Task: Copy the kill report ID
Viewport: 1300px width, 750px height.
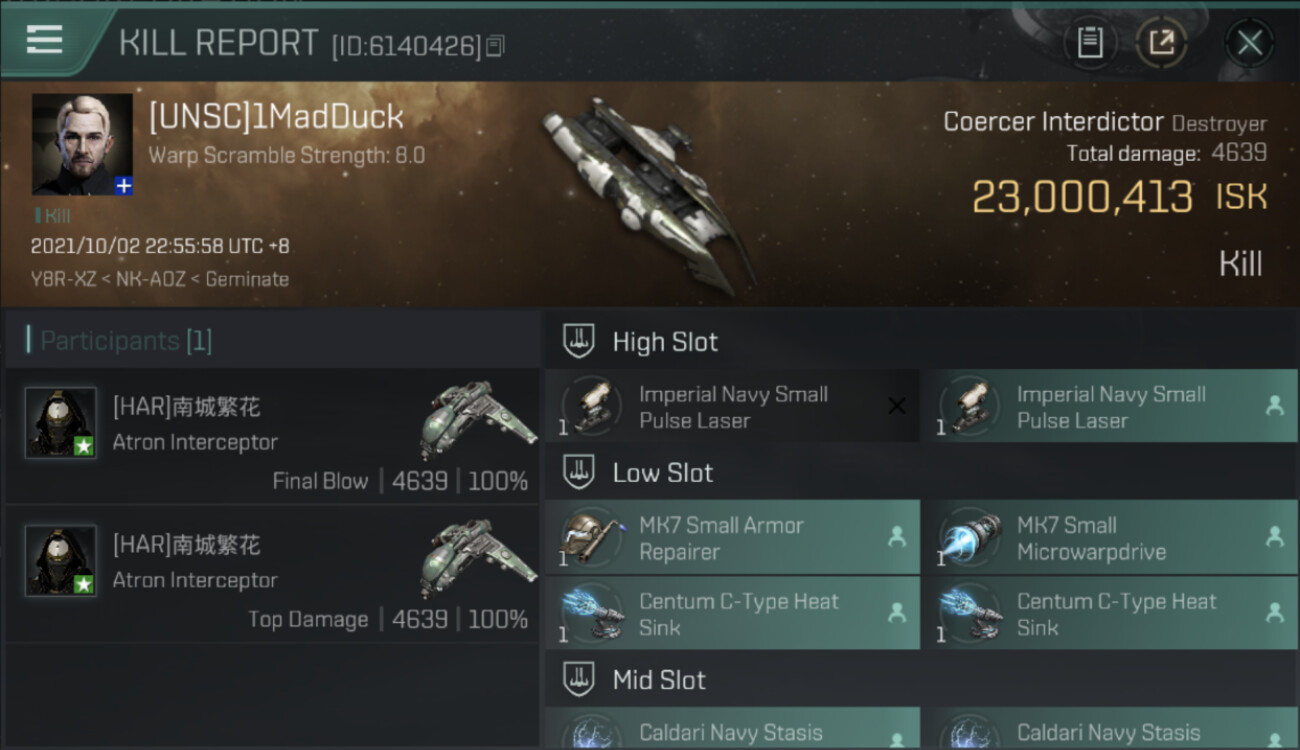Action: click(x=496, y=46)
